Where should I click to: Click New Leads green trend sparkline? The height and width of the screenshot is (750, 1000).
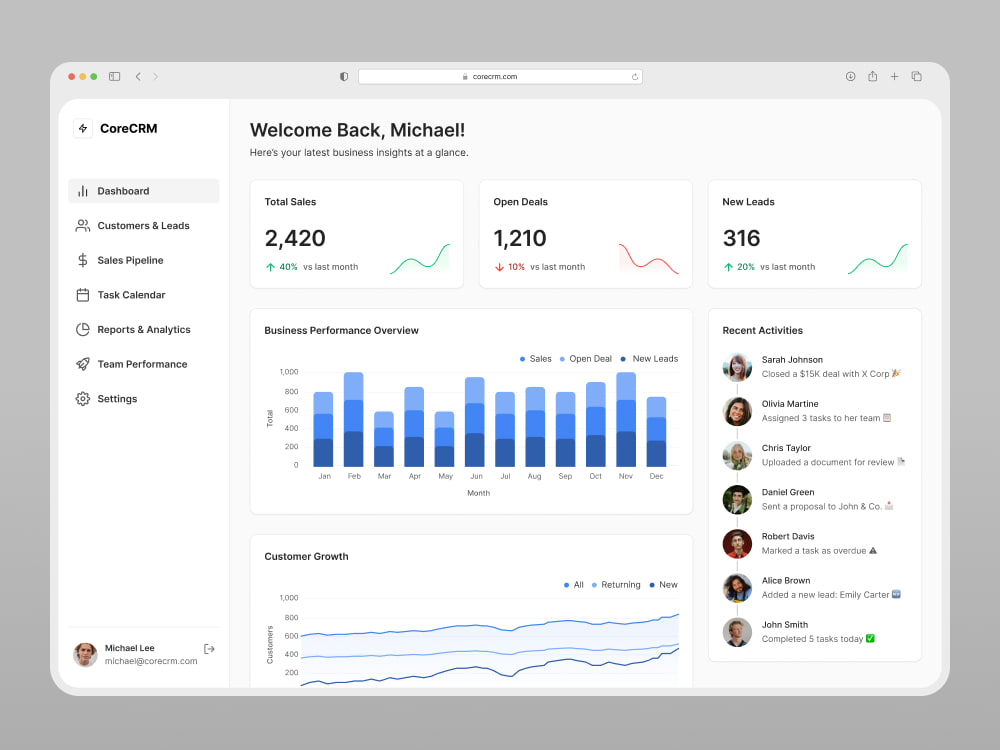(878, 259)
